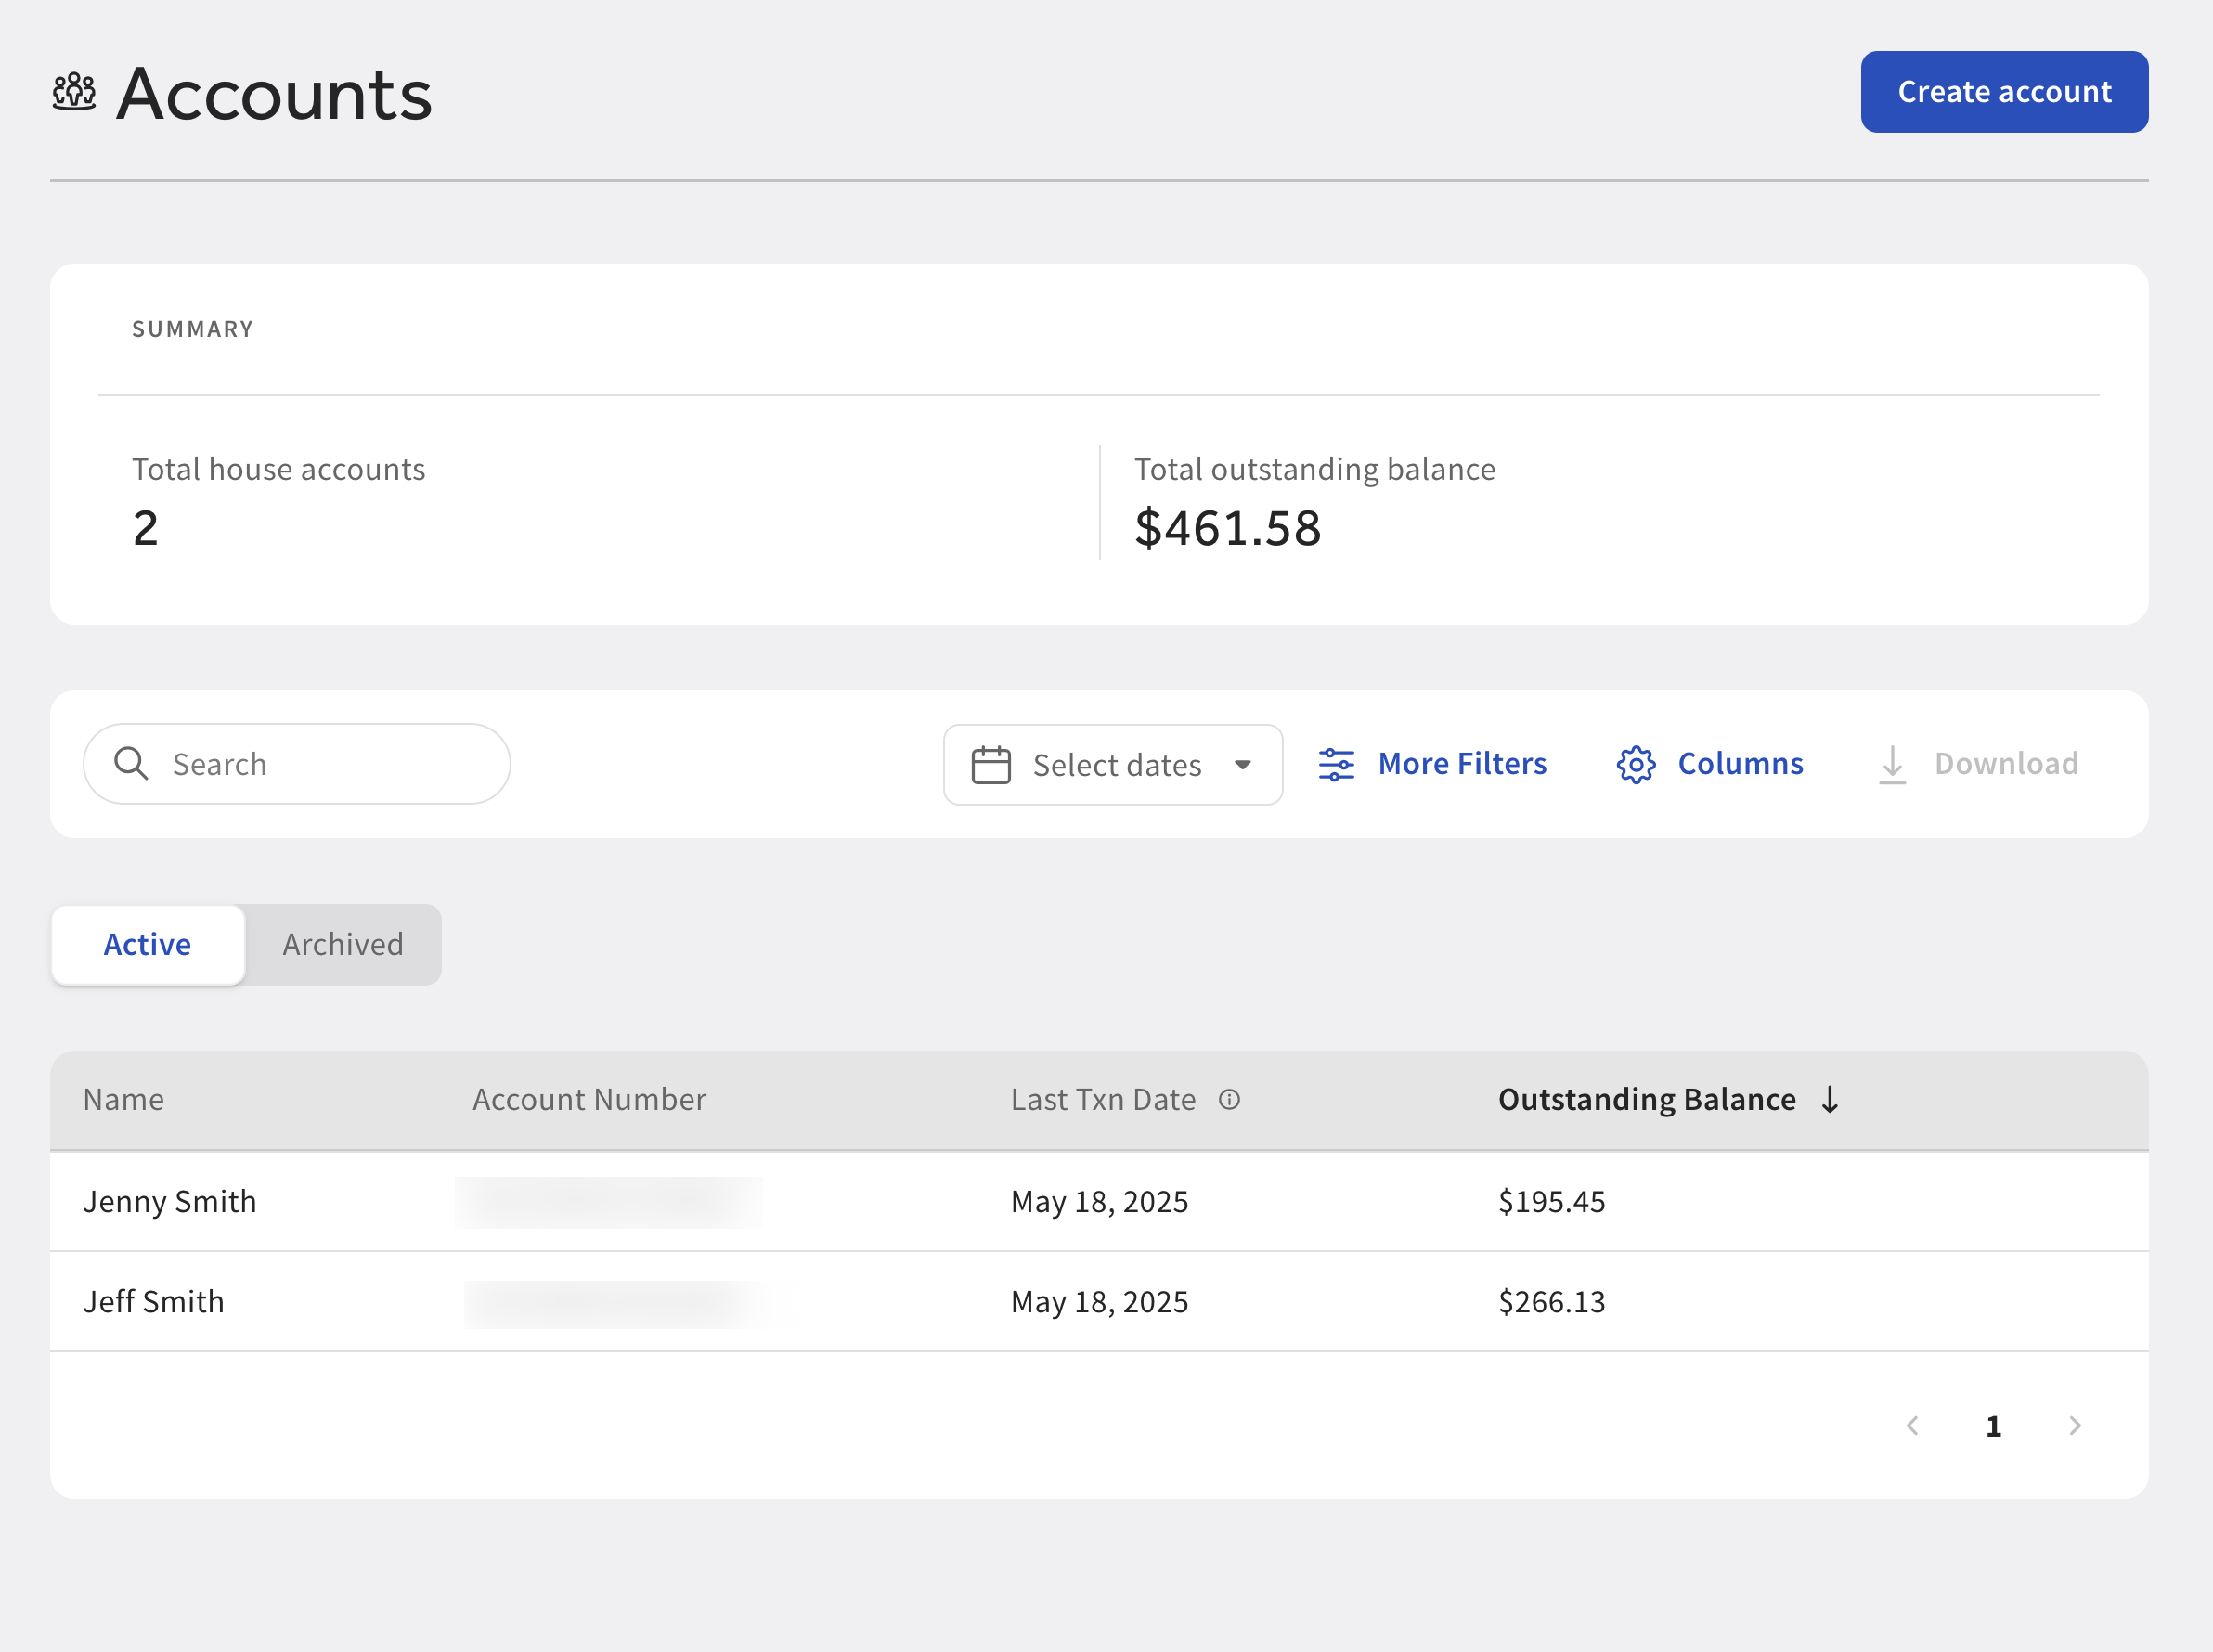Click the Create account button
Viewport: 2213px width, 1652px height.
pyautogui.click(x=2004, y=92)
